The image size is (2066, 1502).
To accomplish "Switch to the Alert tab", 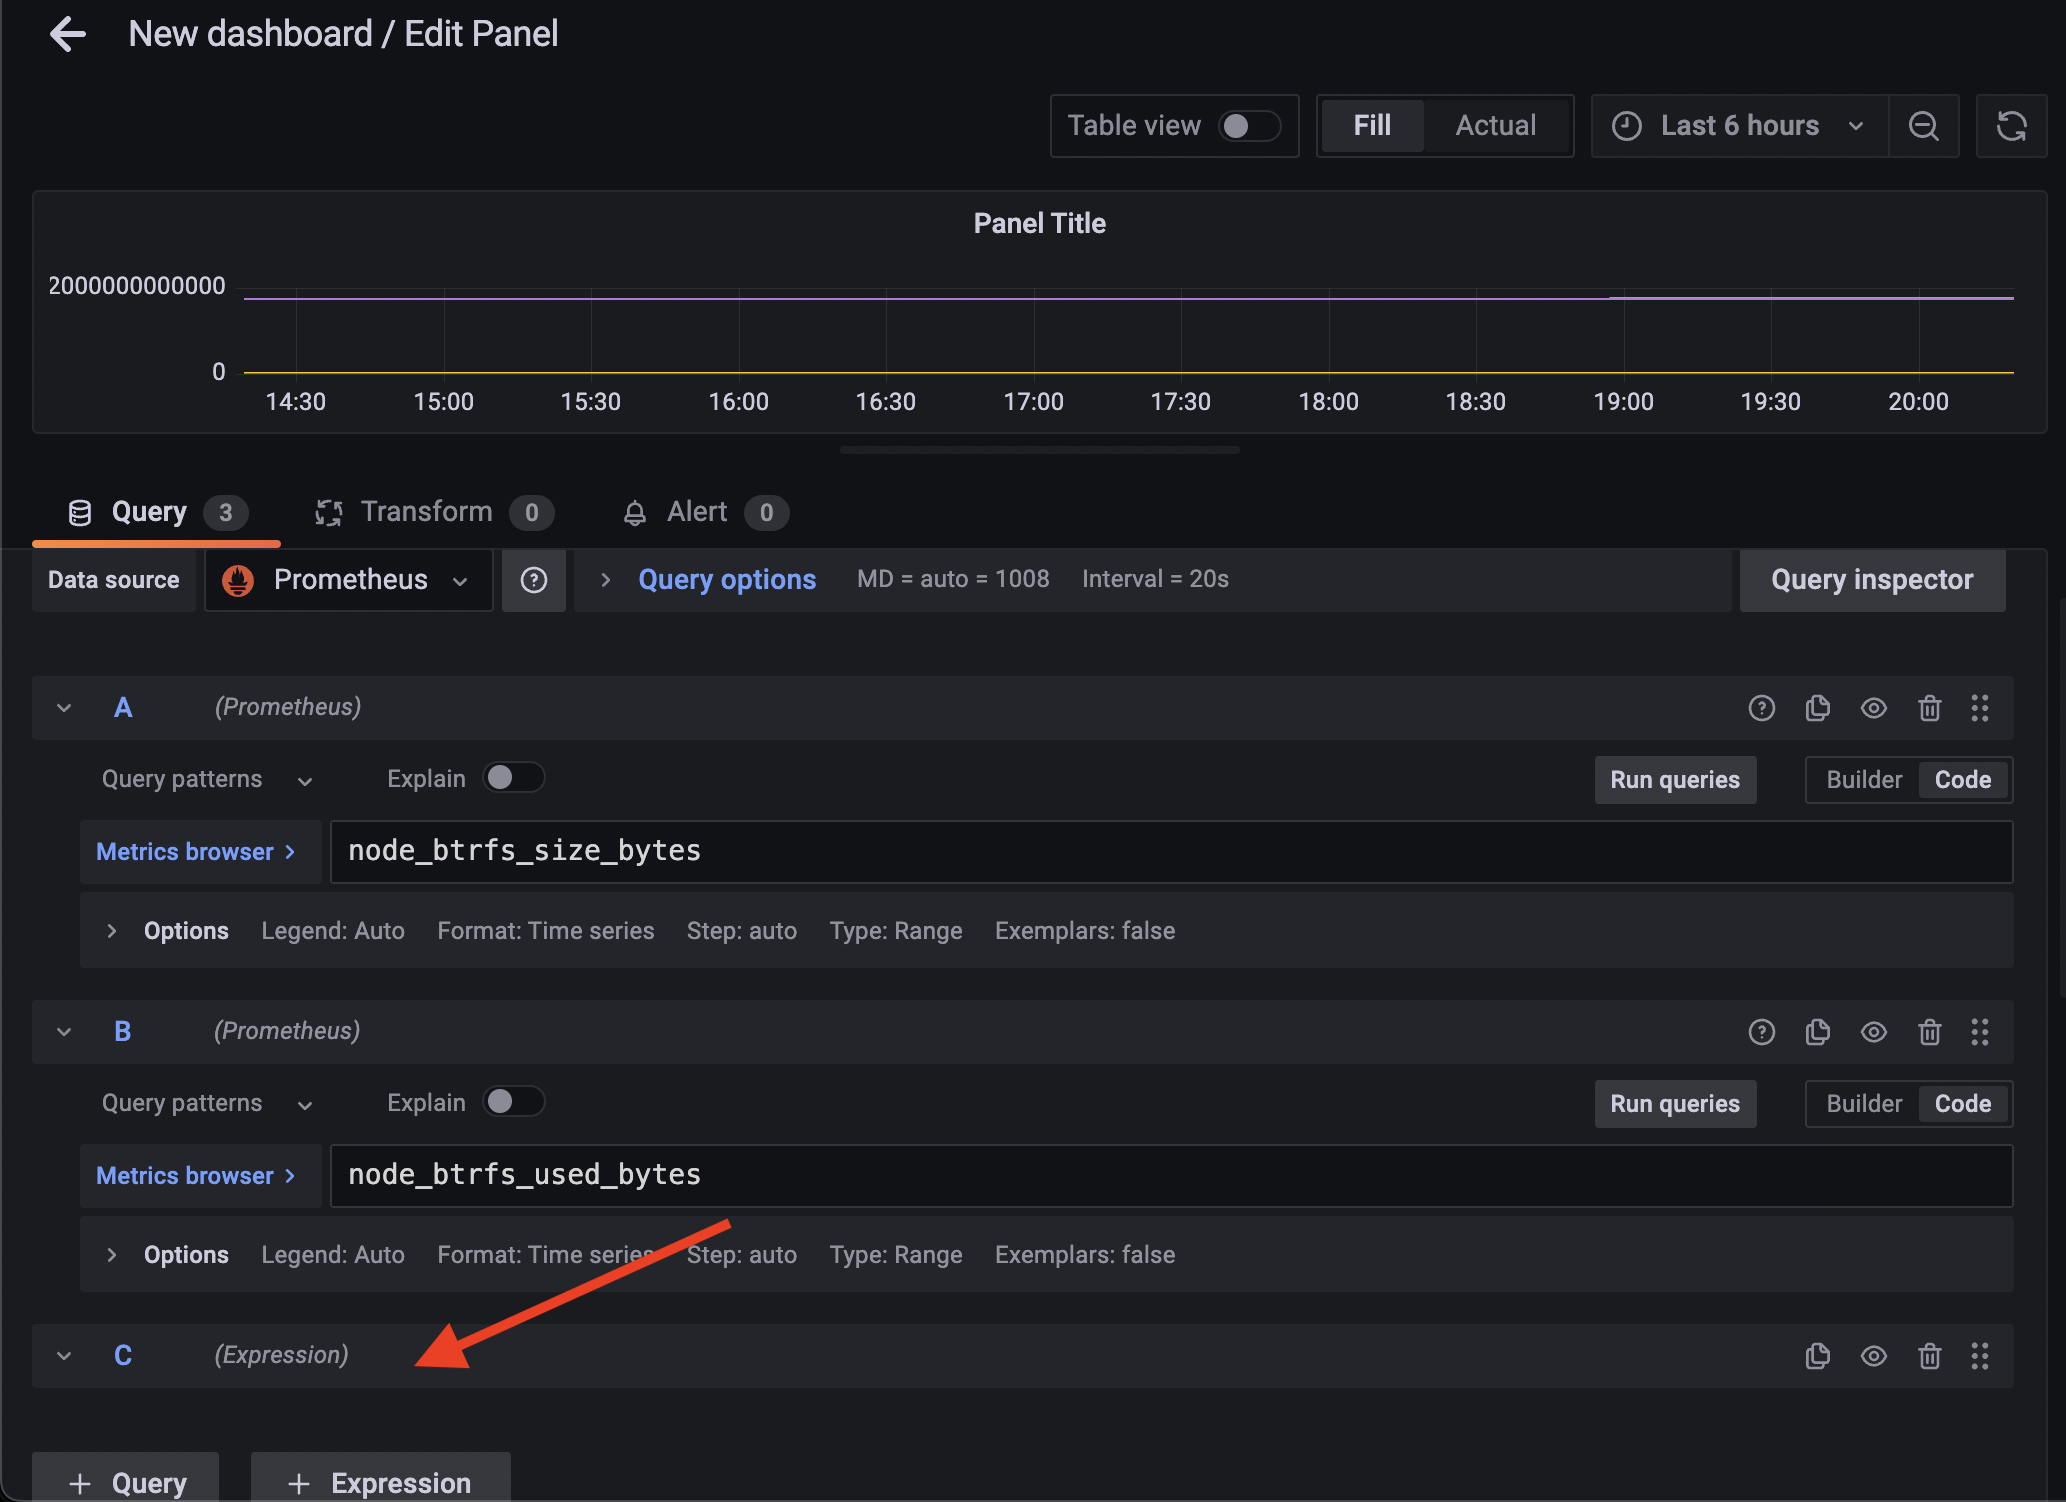I will (x=695, y=512).
